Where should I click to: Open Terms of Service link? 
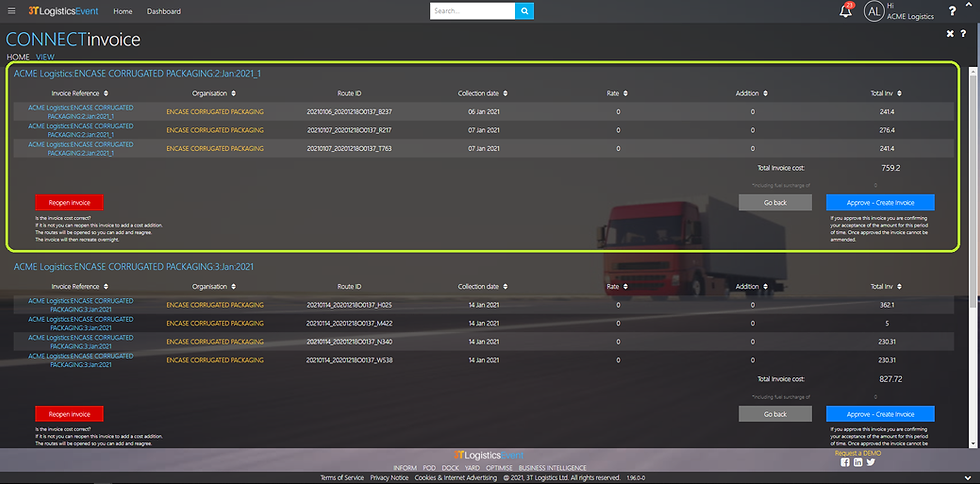point(342,478)
